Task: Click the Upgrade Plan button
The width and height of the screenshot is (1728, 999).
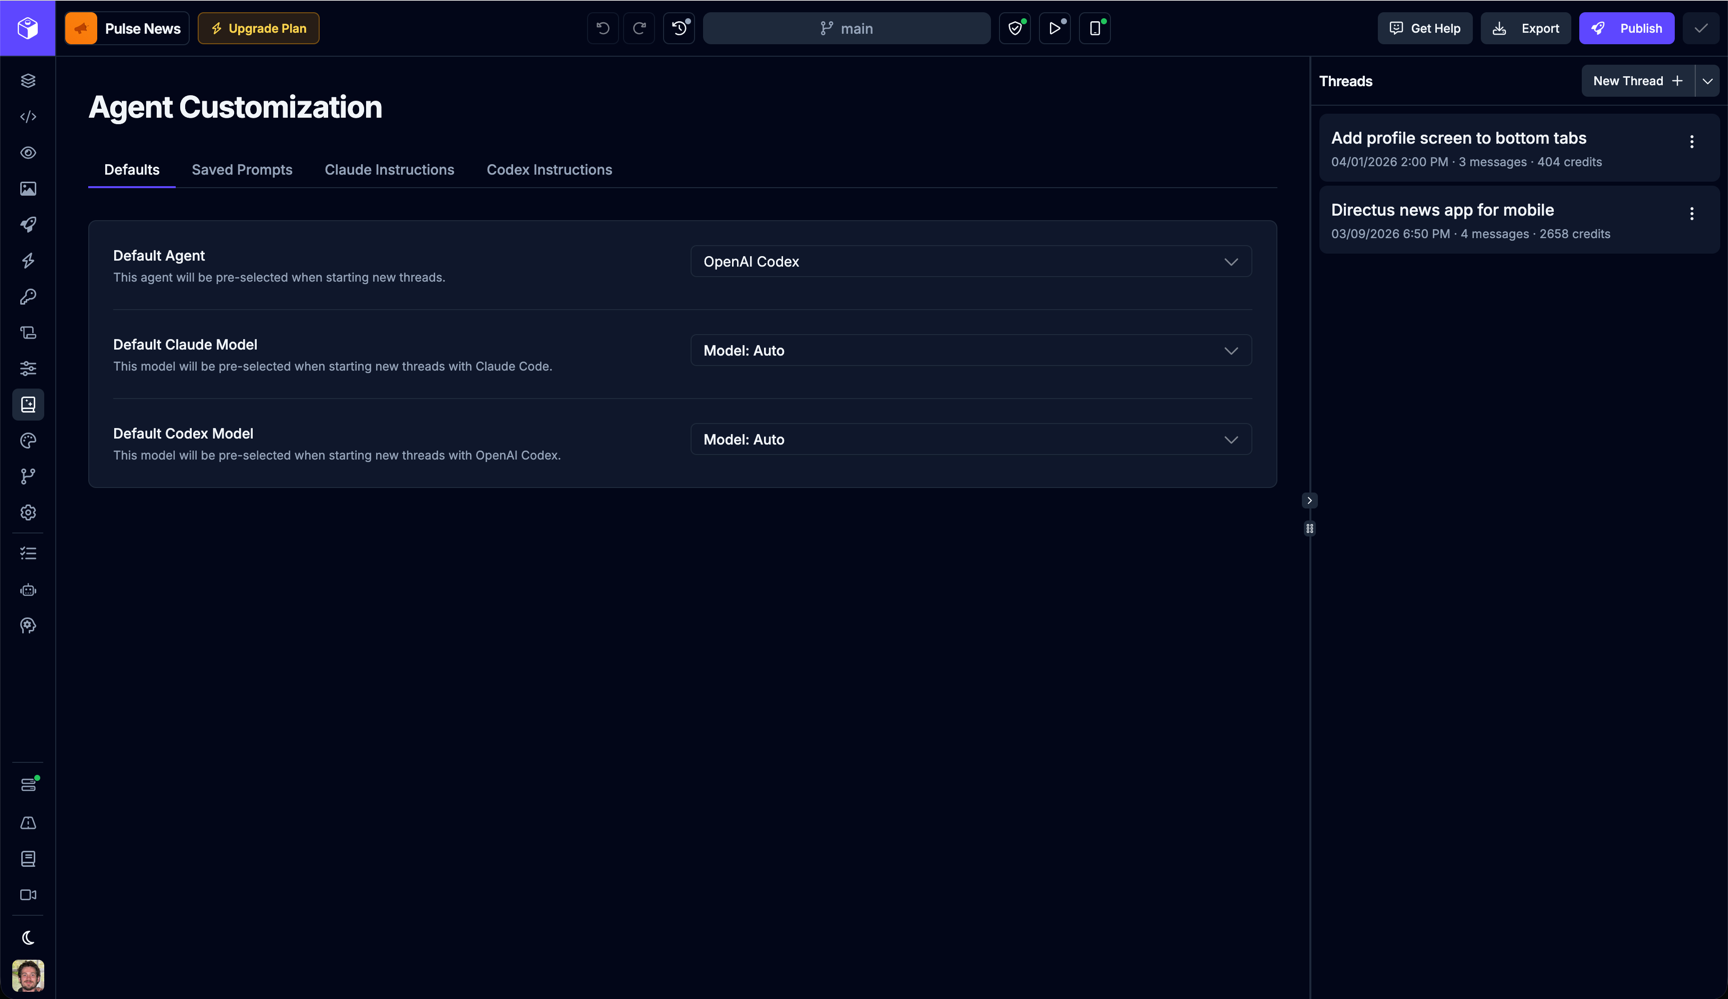Action: tap(259, 28)
